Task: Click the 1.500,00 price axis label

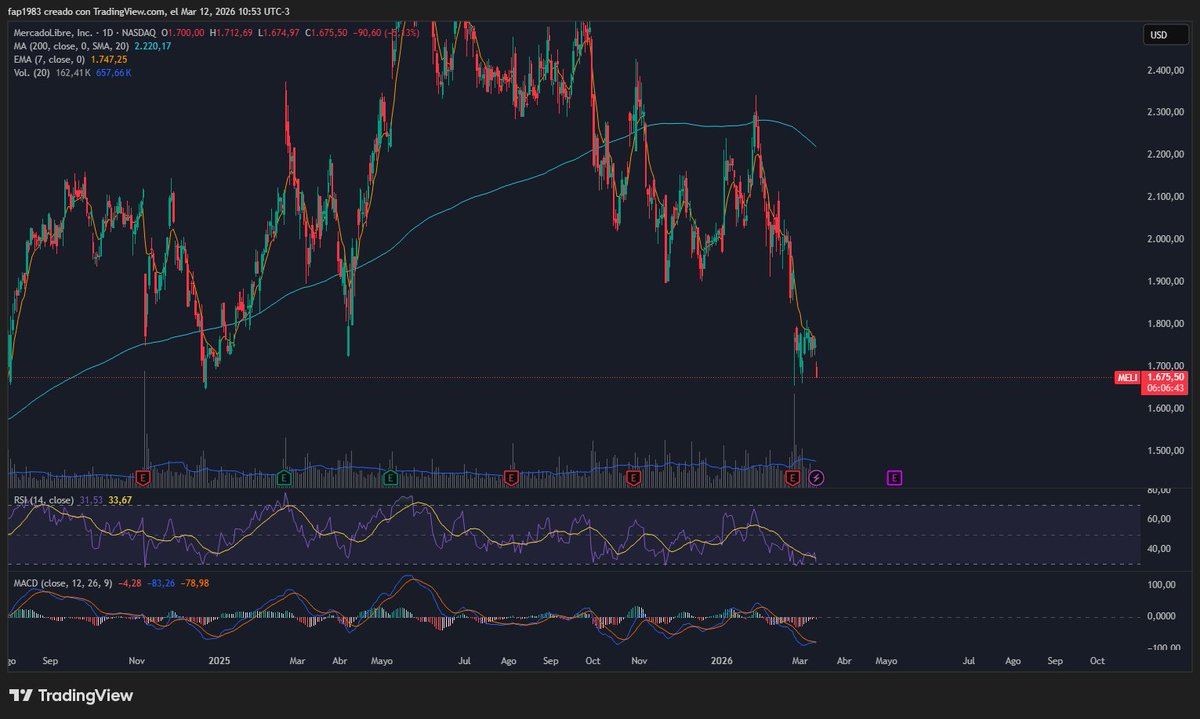Action: point(1165,451)
